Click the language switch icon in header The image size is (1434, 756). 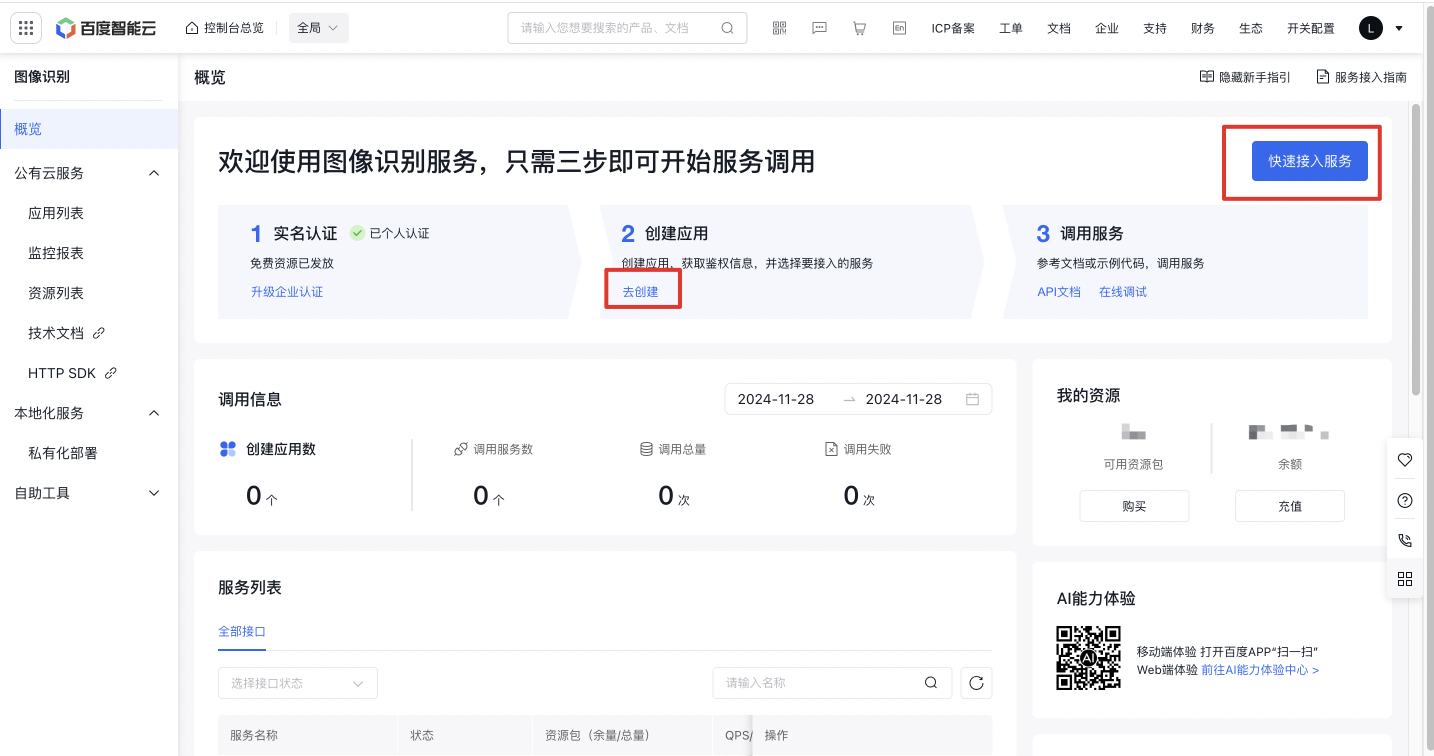click(x=900, y=28)
